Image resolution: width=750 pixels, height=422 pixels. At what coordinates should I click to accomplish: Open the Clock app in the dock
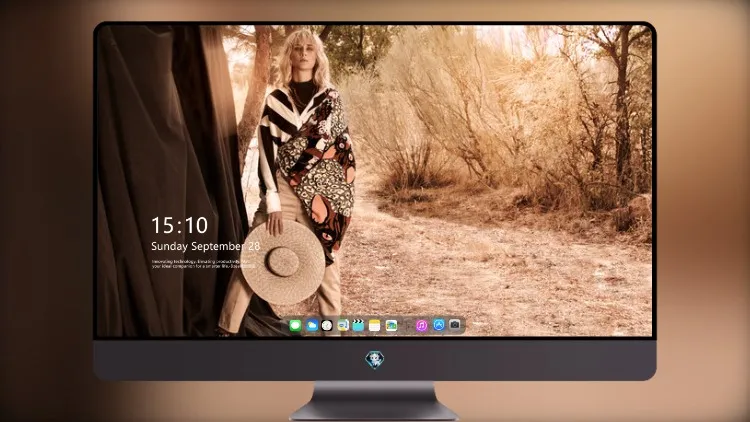coord(327,325)
